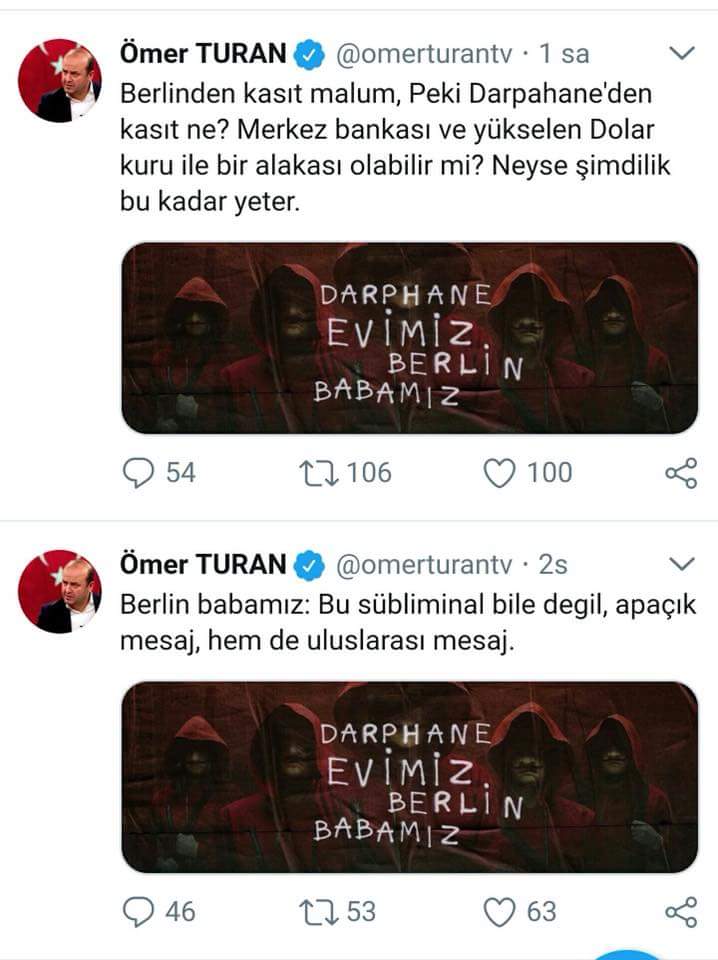Open Ömer TURAN's avatar on first tweet
This screenshot has width=718, height=960.
click(x=60, y=80)
